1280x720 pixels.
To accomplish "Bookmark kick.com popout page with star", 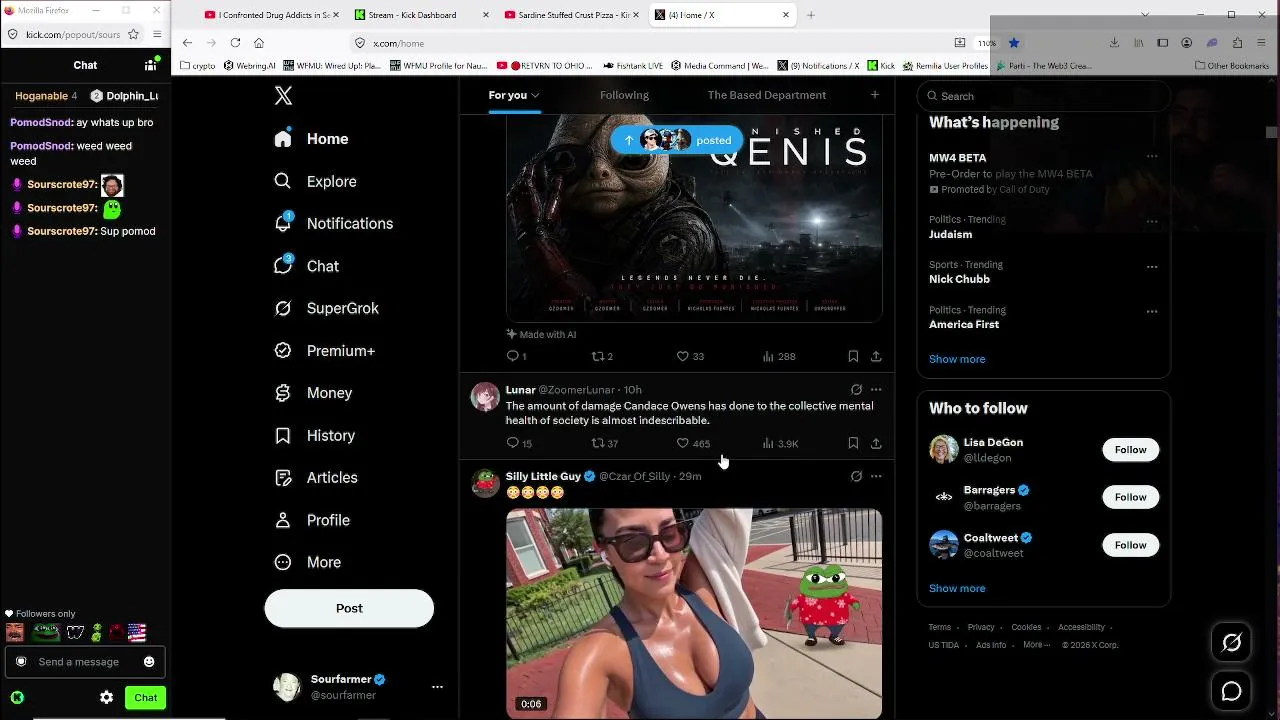I will [133, 34].
